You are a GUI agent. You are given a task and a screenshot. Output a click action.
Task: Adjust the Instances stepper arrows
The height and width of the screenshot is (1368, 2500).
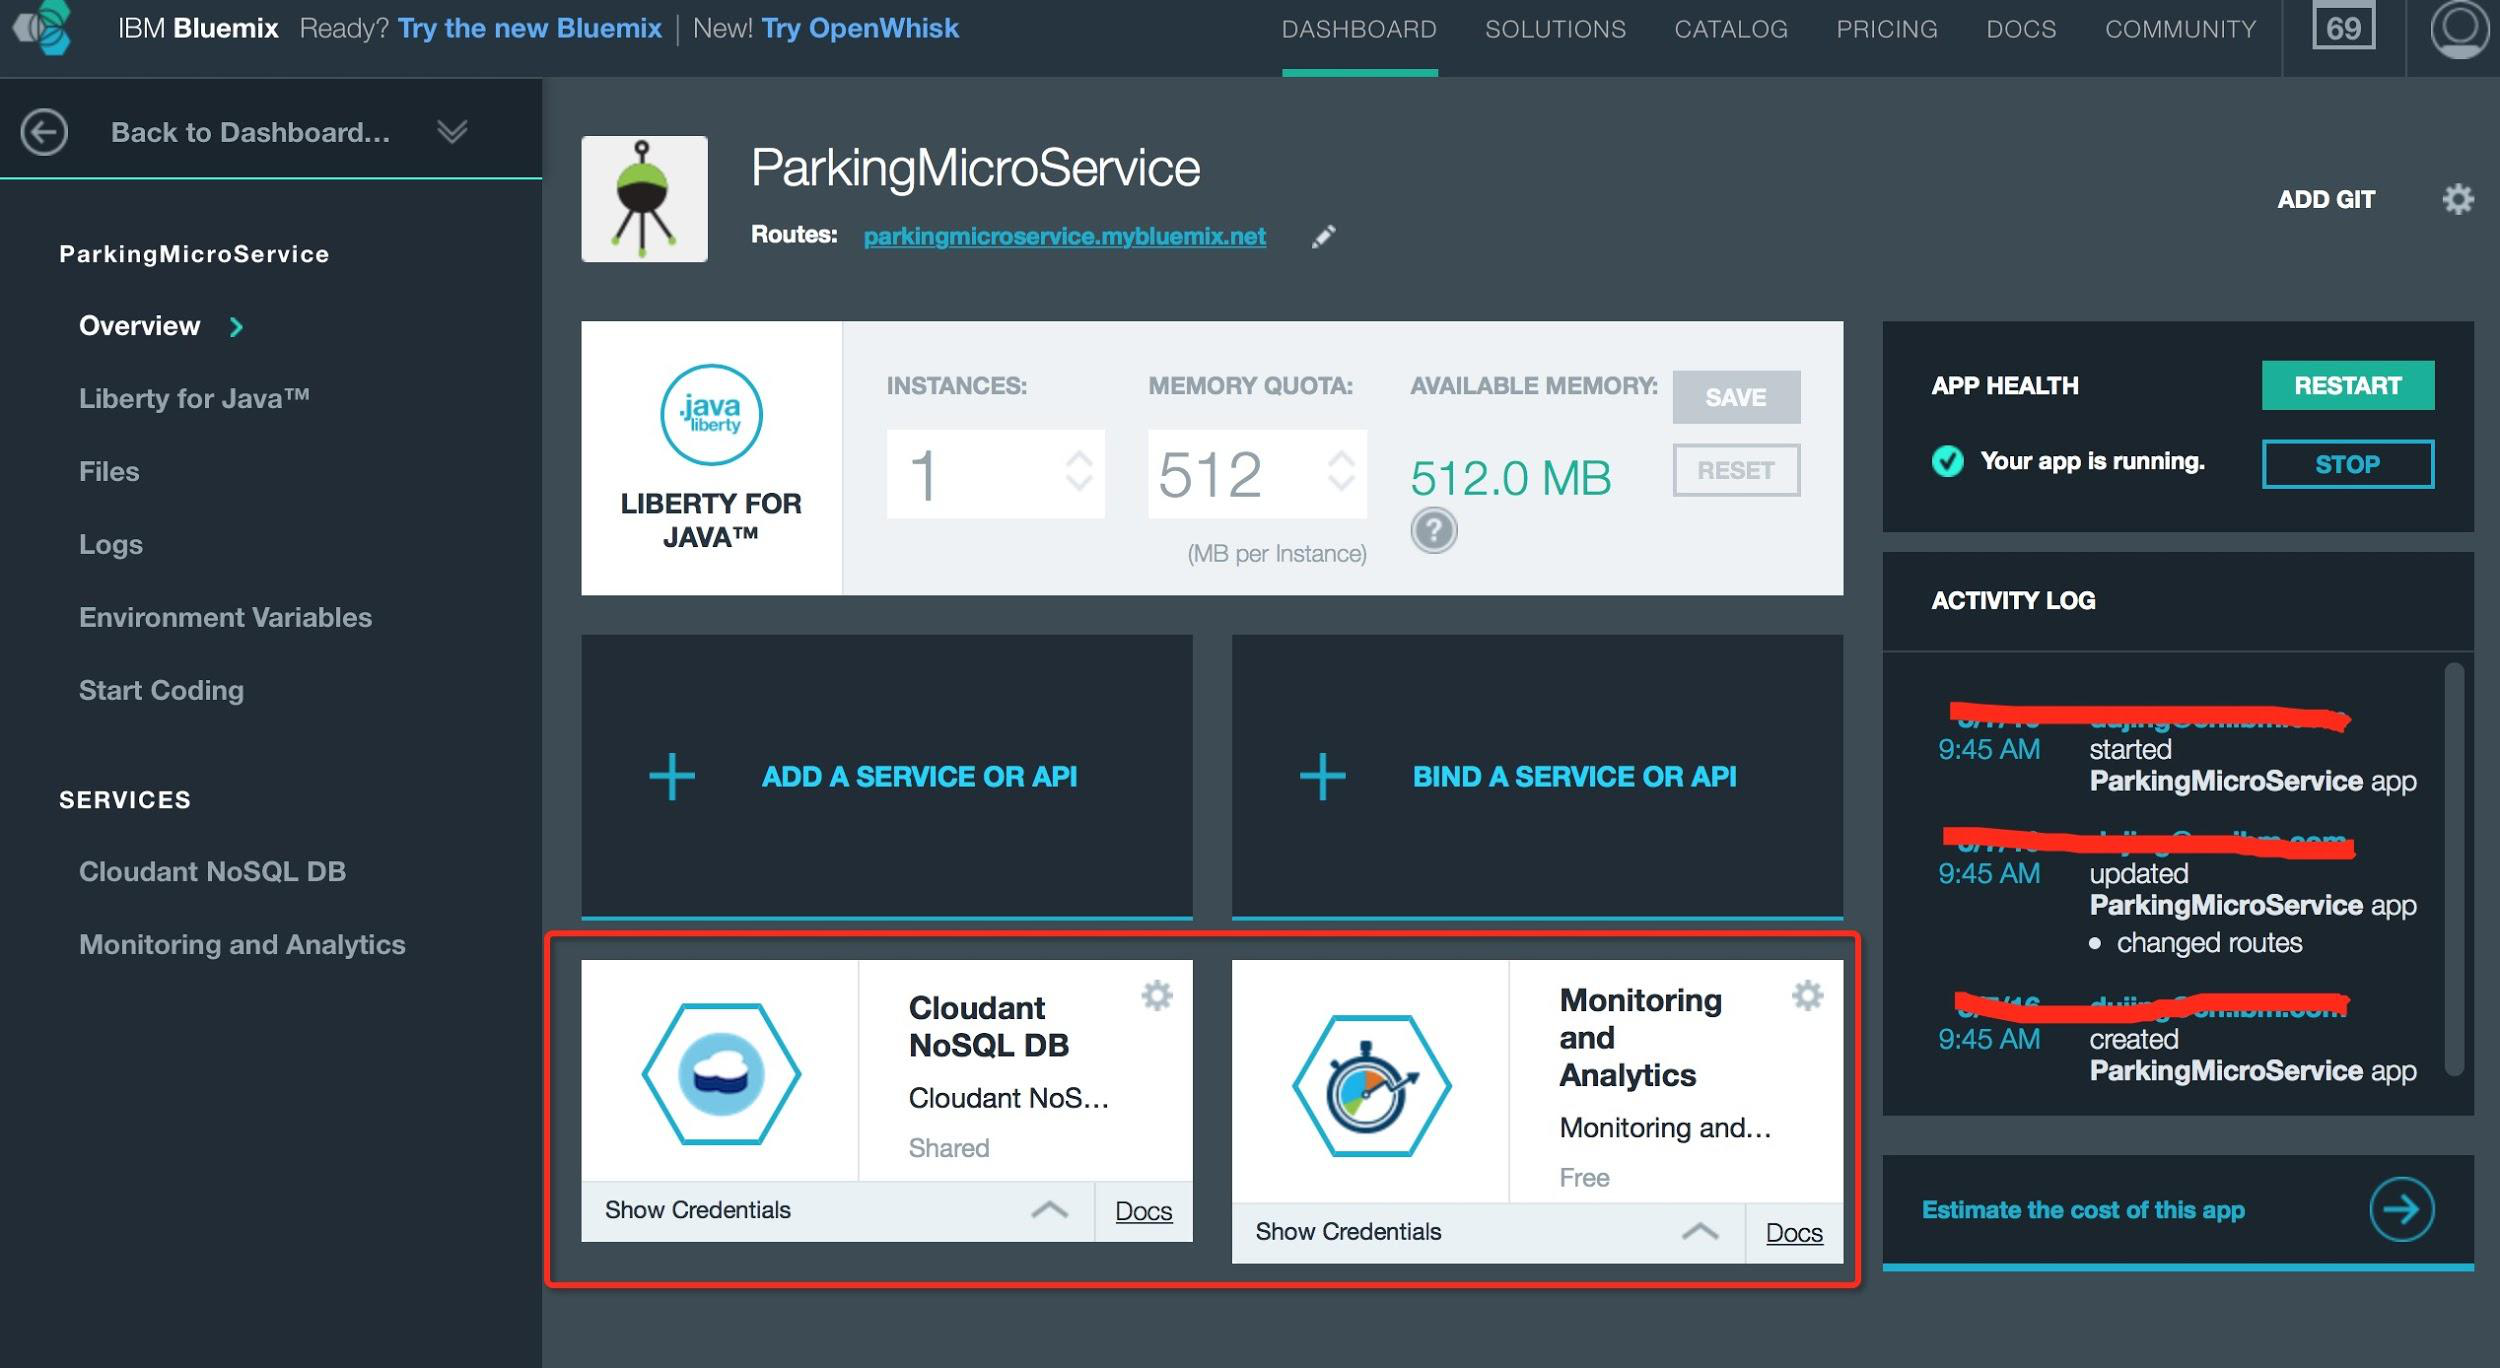[1078, 471]
